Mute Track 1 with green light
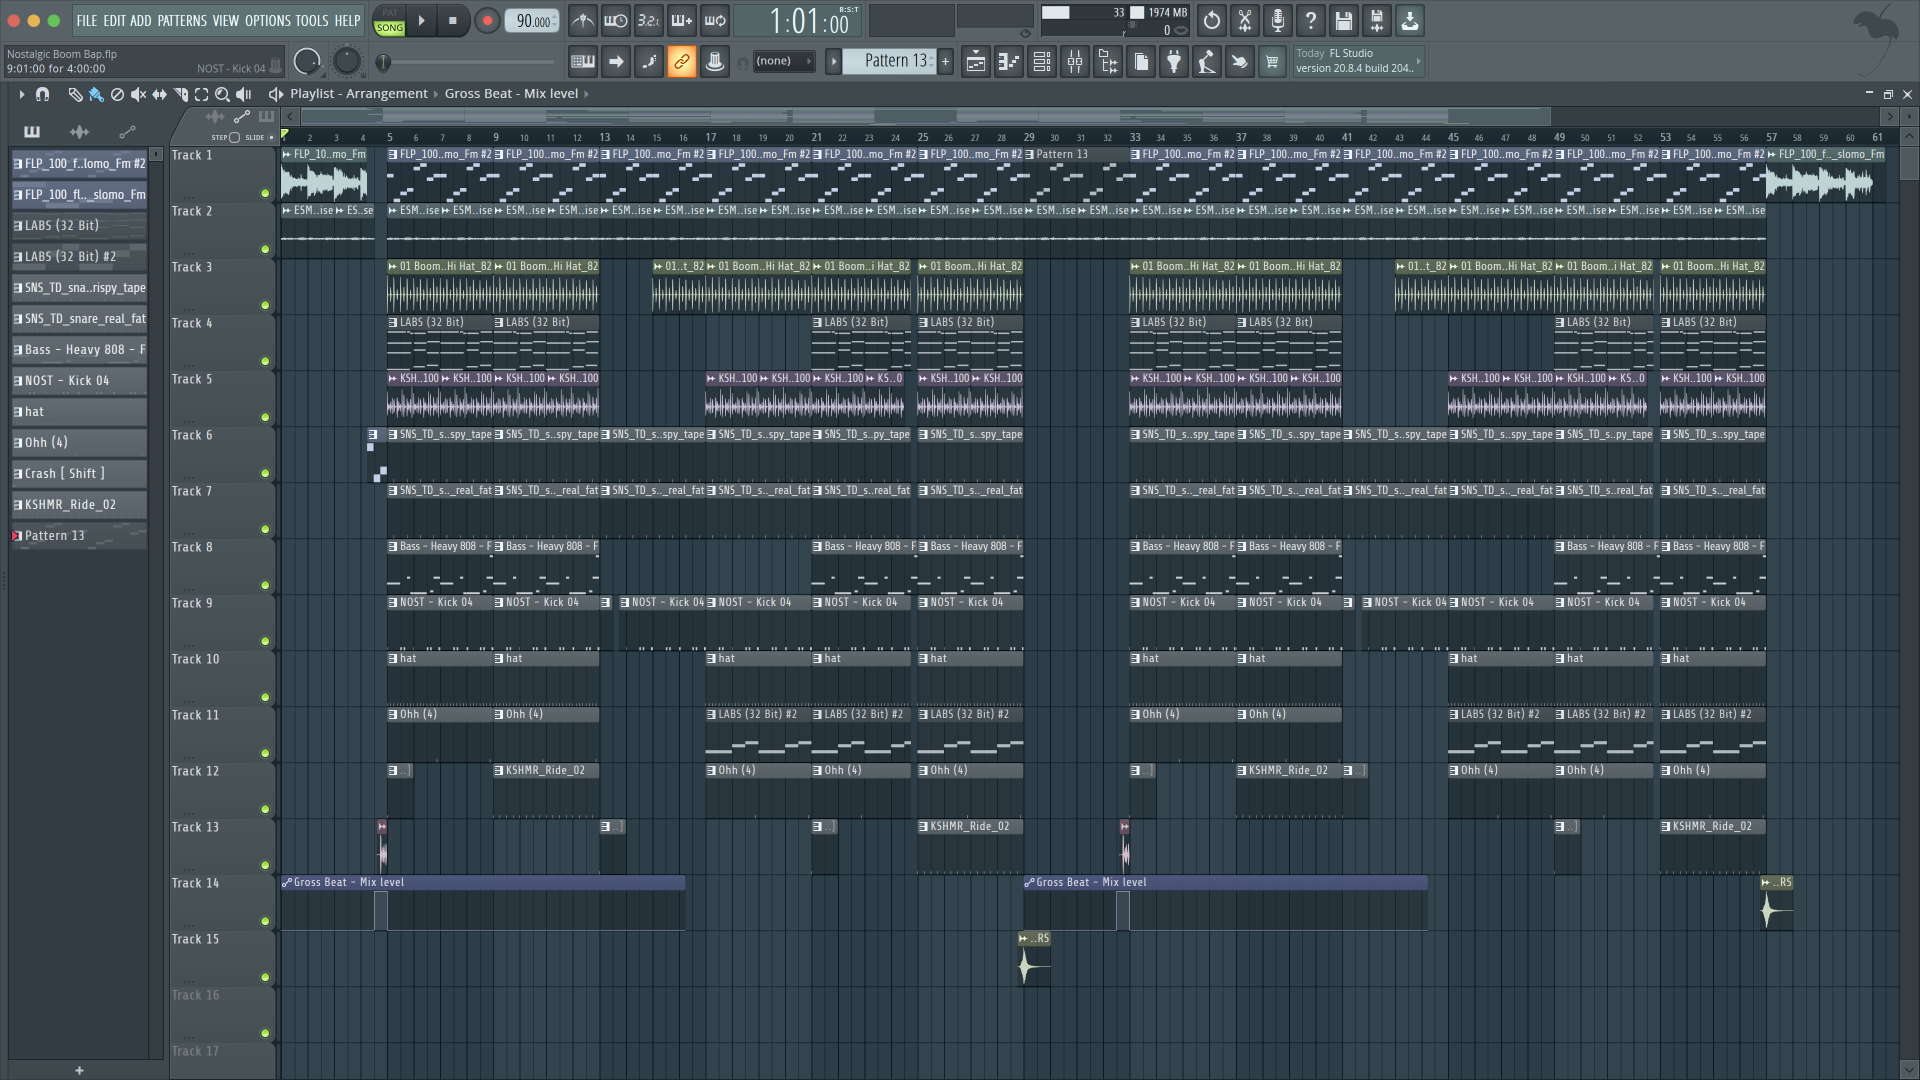The image size is (1920, 1080). point(265,193)
